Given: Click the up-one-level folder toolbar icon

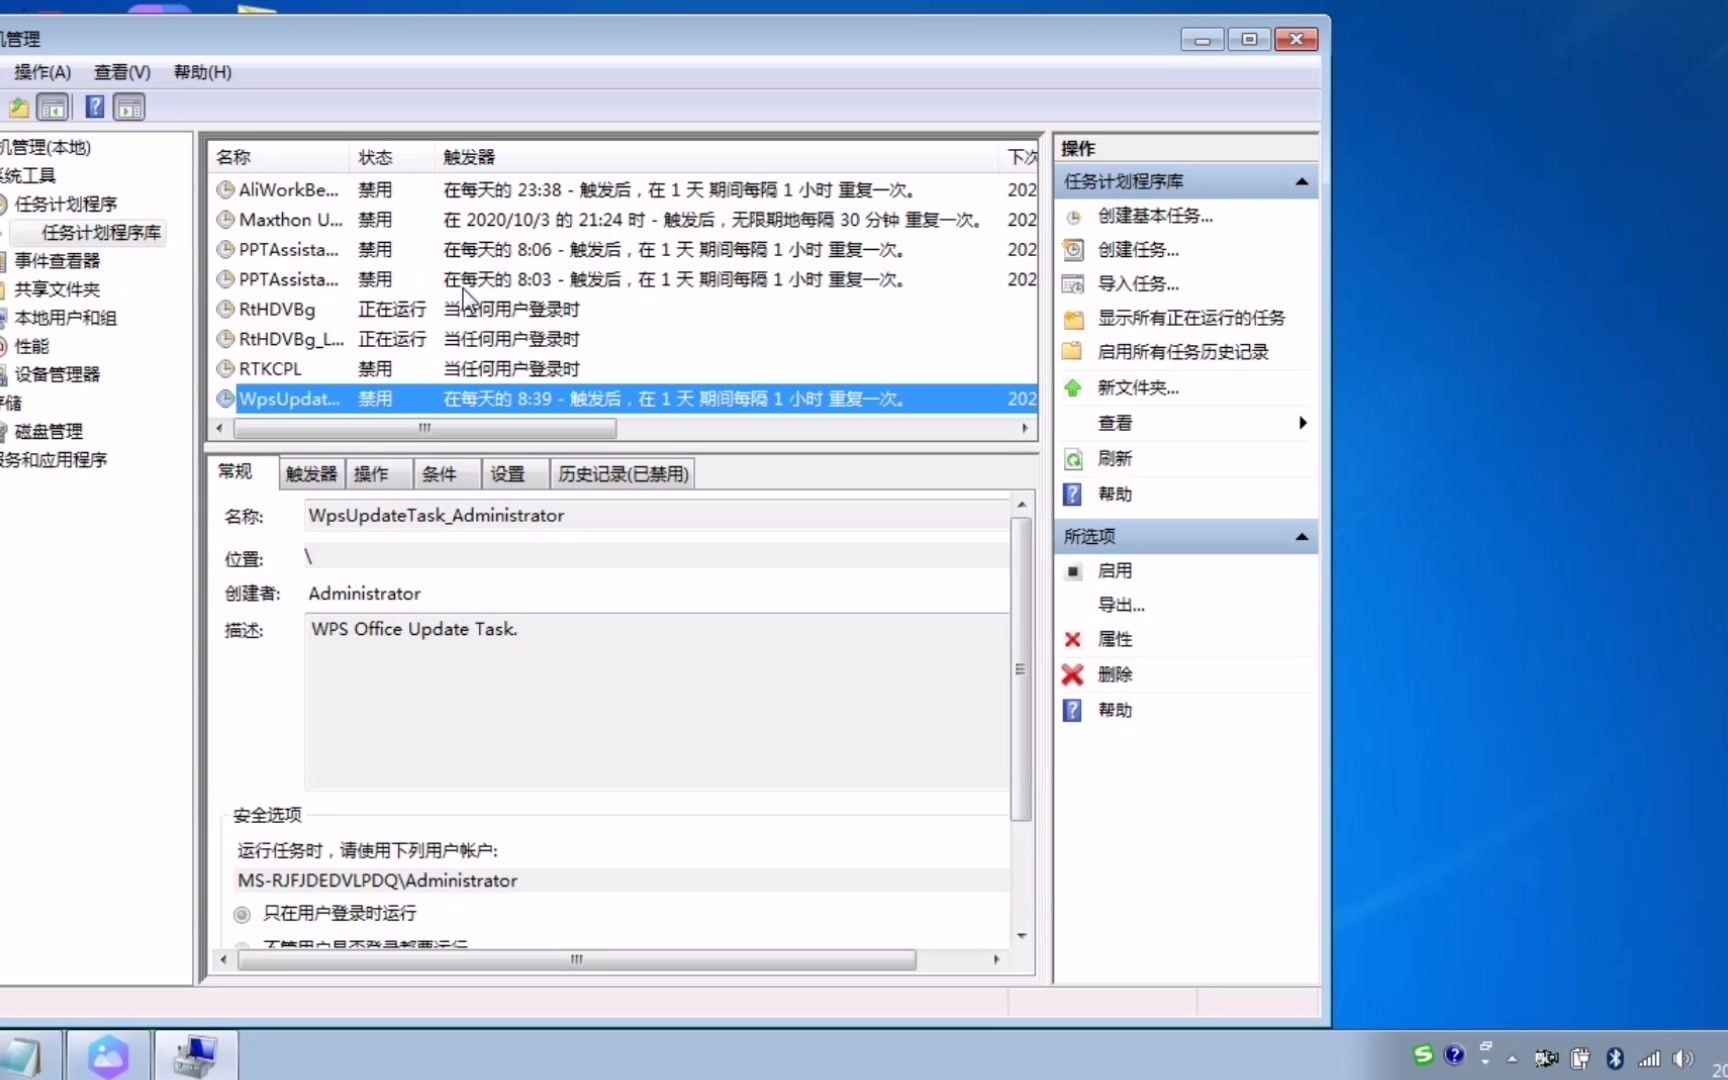Looking at the screenshot, I should (18, 107).
